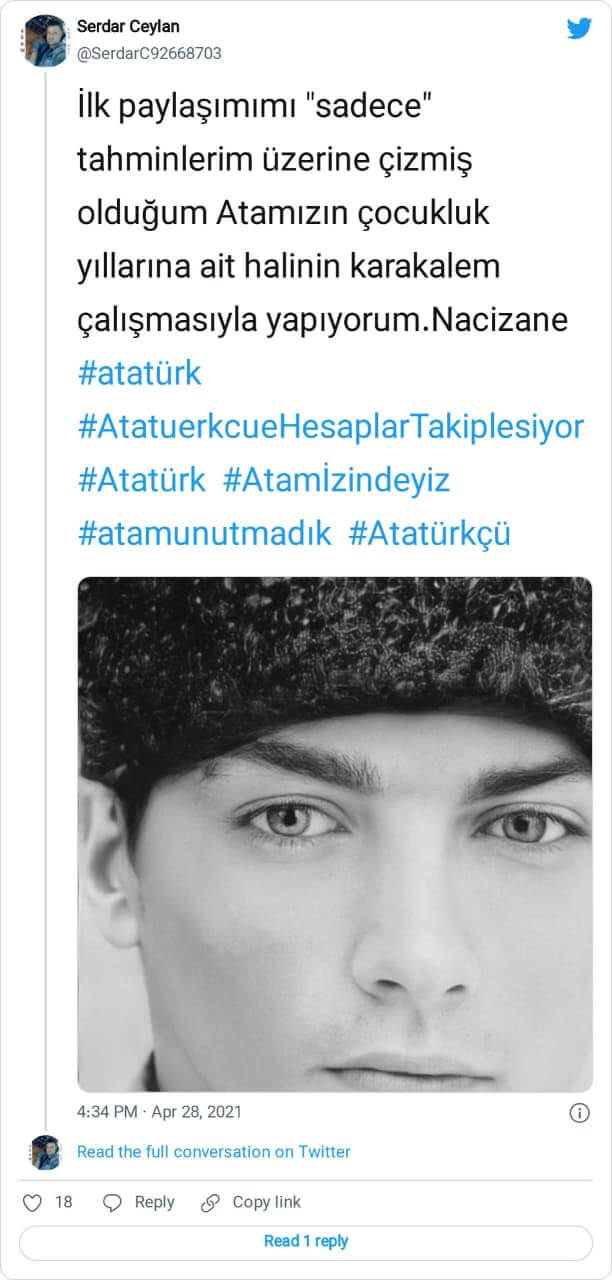This screenshot has height=1280, width=612.
Task: Click the Read 1 reply button
Action: [306, 1241]
